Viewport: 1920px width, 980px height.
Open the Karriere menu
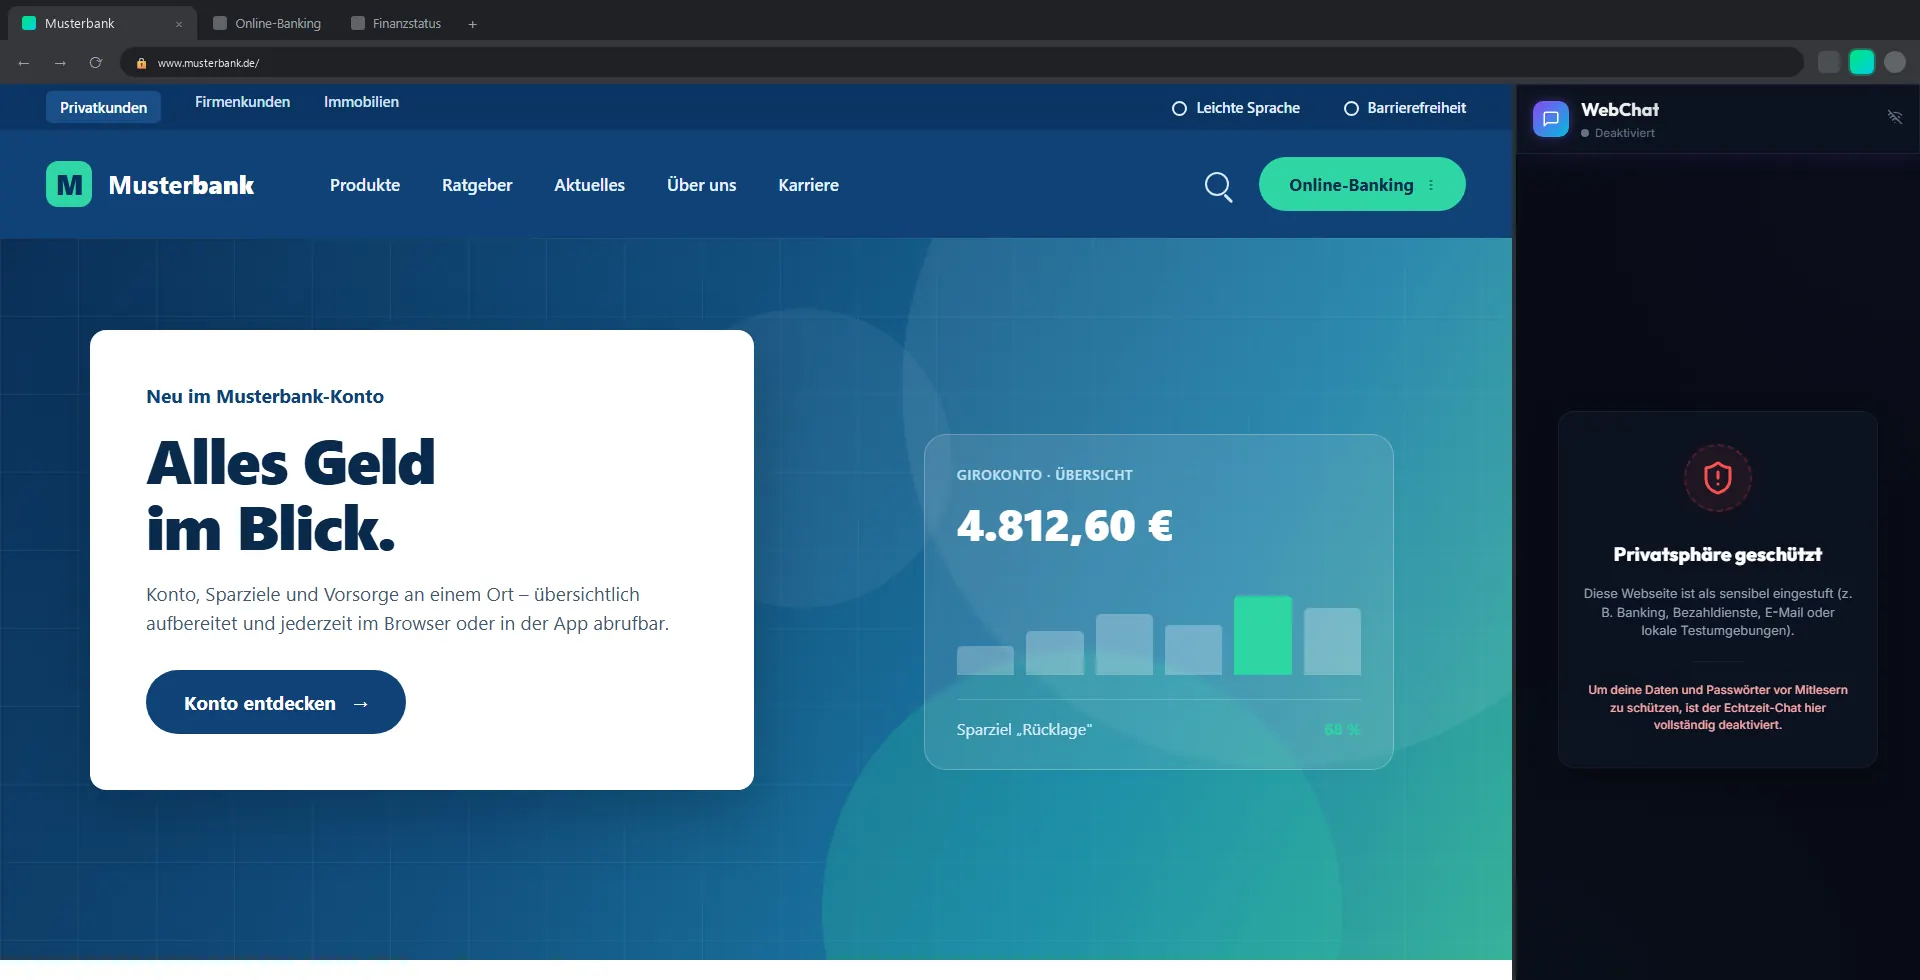[x=809, y=185]
